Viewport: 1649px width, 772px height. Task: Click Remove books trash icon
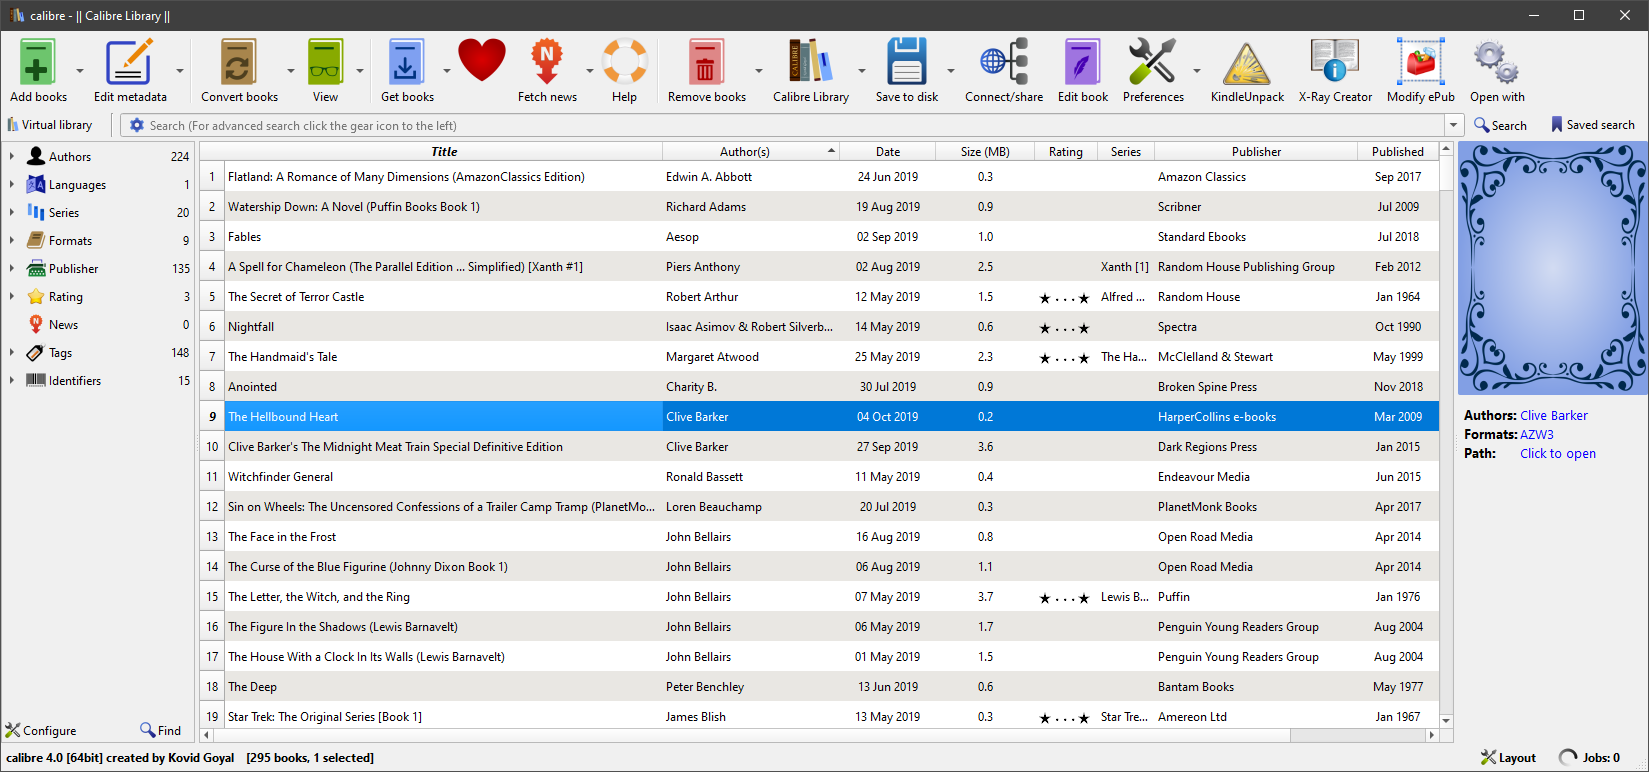tap(706, 63)
